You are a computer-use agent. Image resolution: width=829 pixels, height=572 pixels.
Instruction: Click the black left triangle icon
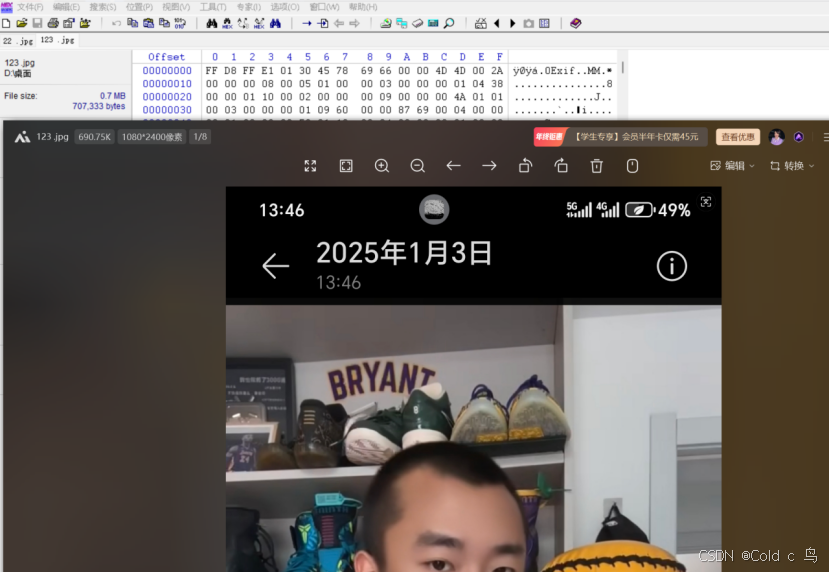[496, 23]
